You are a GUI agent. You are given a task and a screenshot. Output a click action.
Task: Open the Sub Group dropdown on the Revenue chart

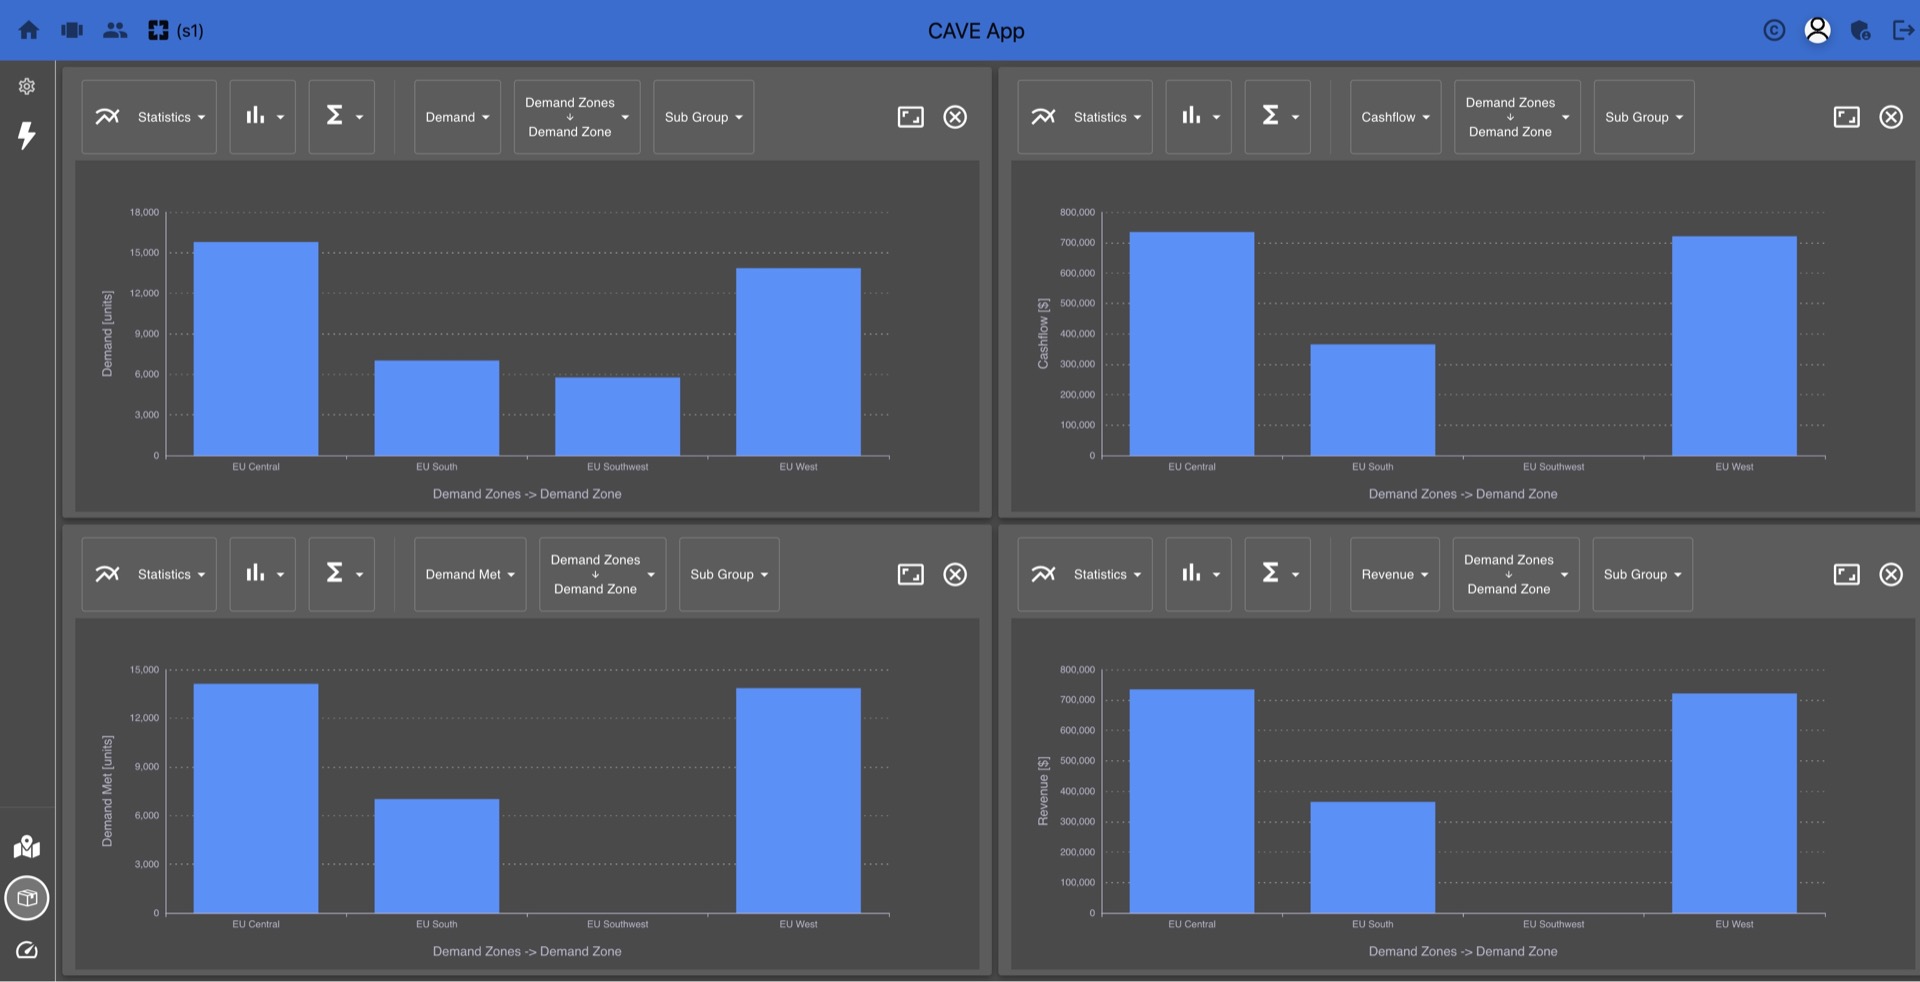point(1641,574)
